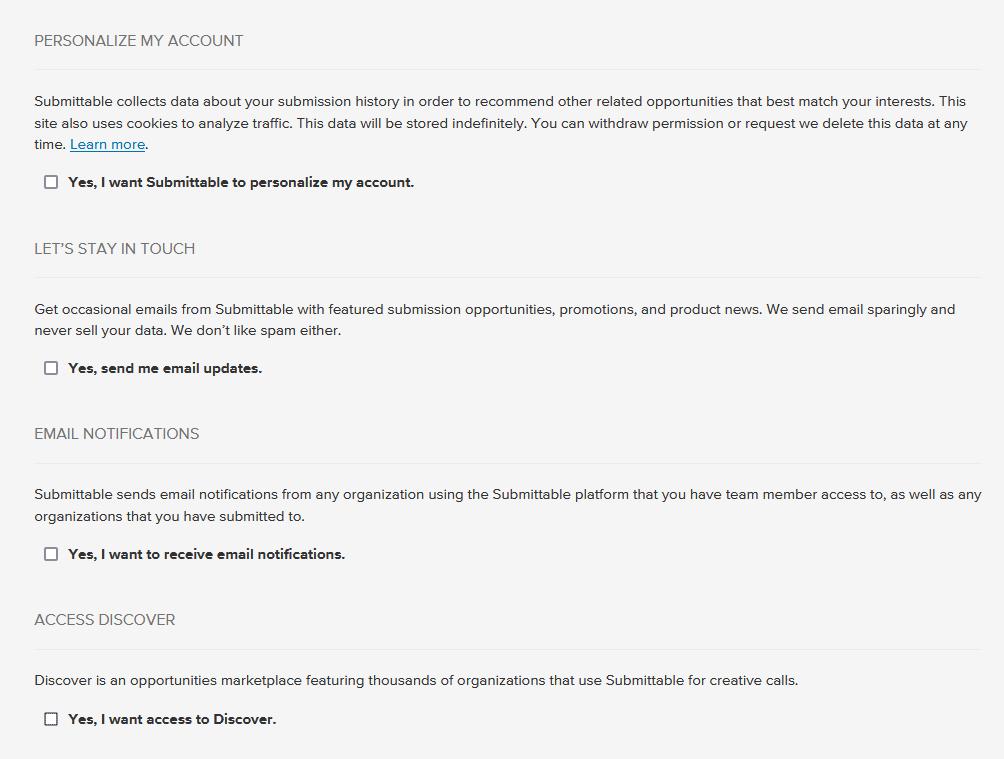Click the ACCESS DISCOVER heading
Viewport: 1004px width, 759px height.
(104, 620)
